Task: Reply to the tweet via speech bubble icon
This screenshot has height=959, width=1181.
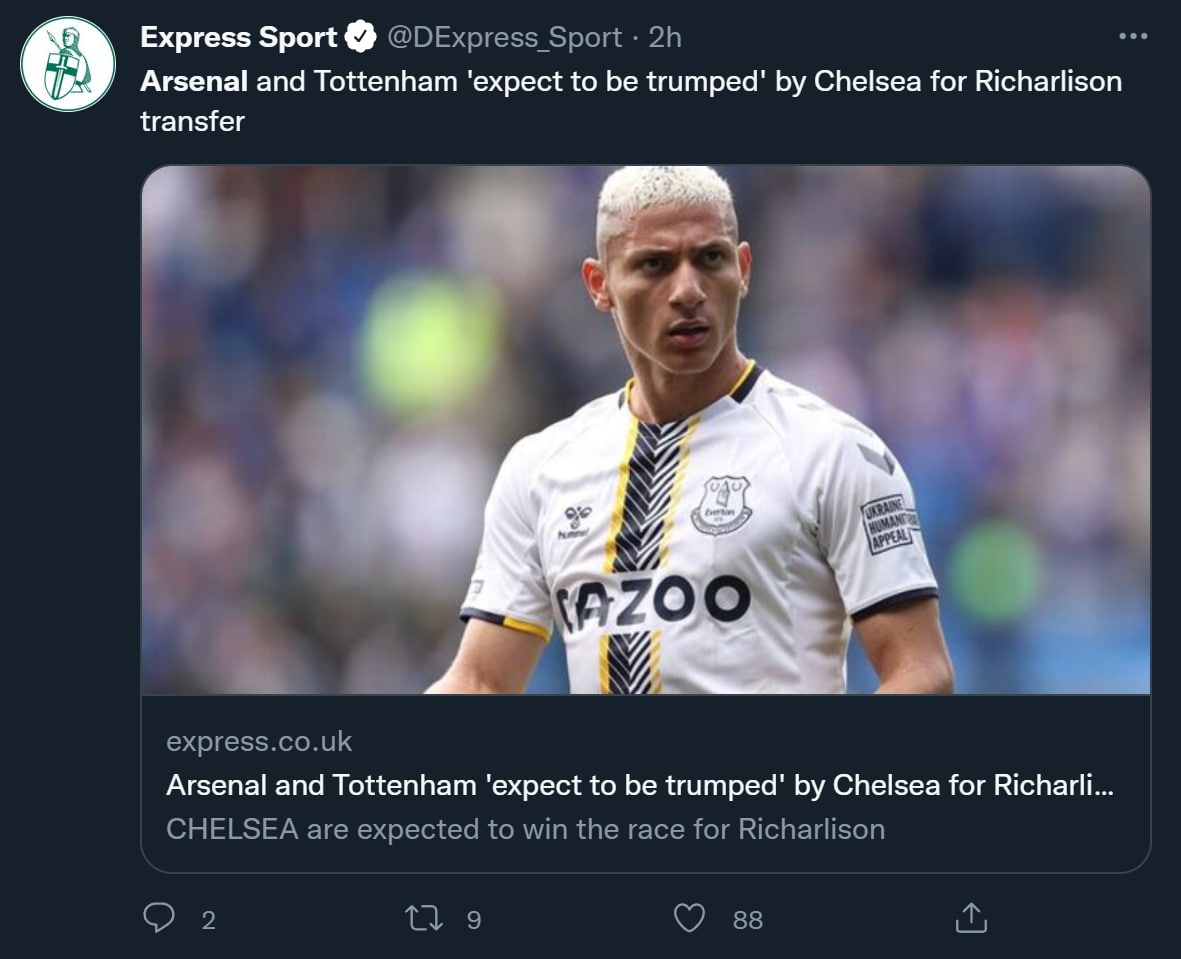Action: (159, 918)
